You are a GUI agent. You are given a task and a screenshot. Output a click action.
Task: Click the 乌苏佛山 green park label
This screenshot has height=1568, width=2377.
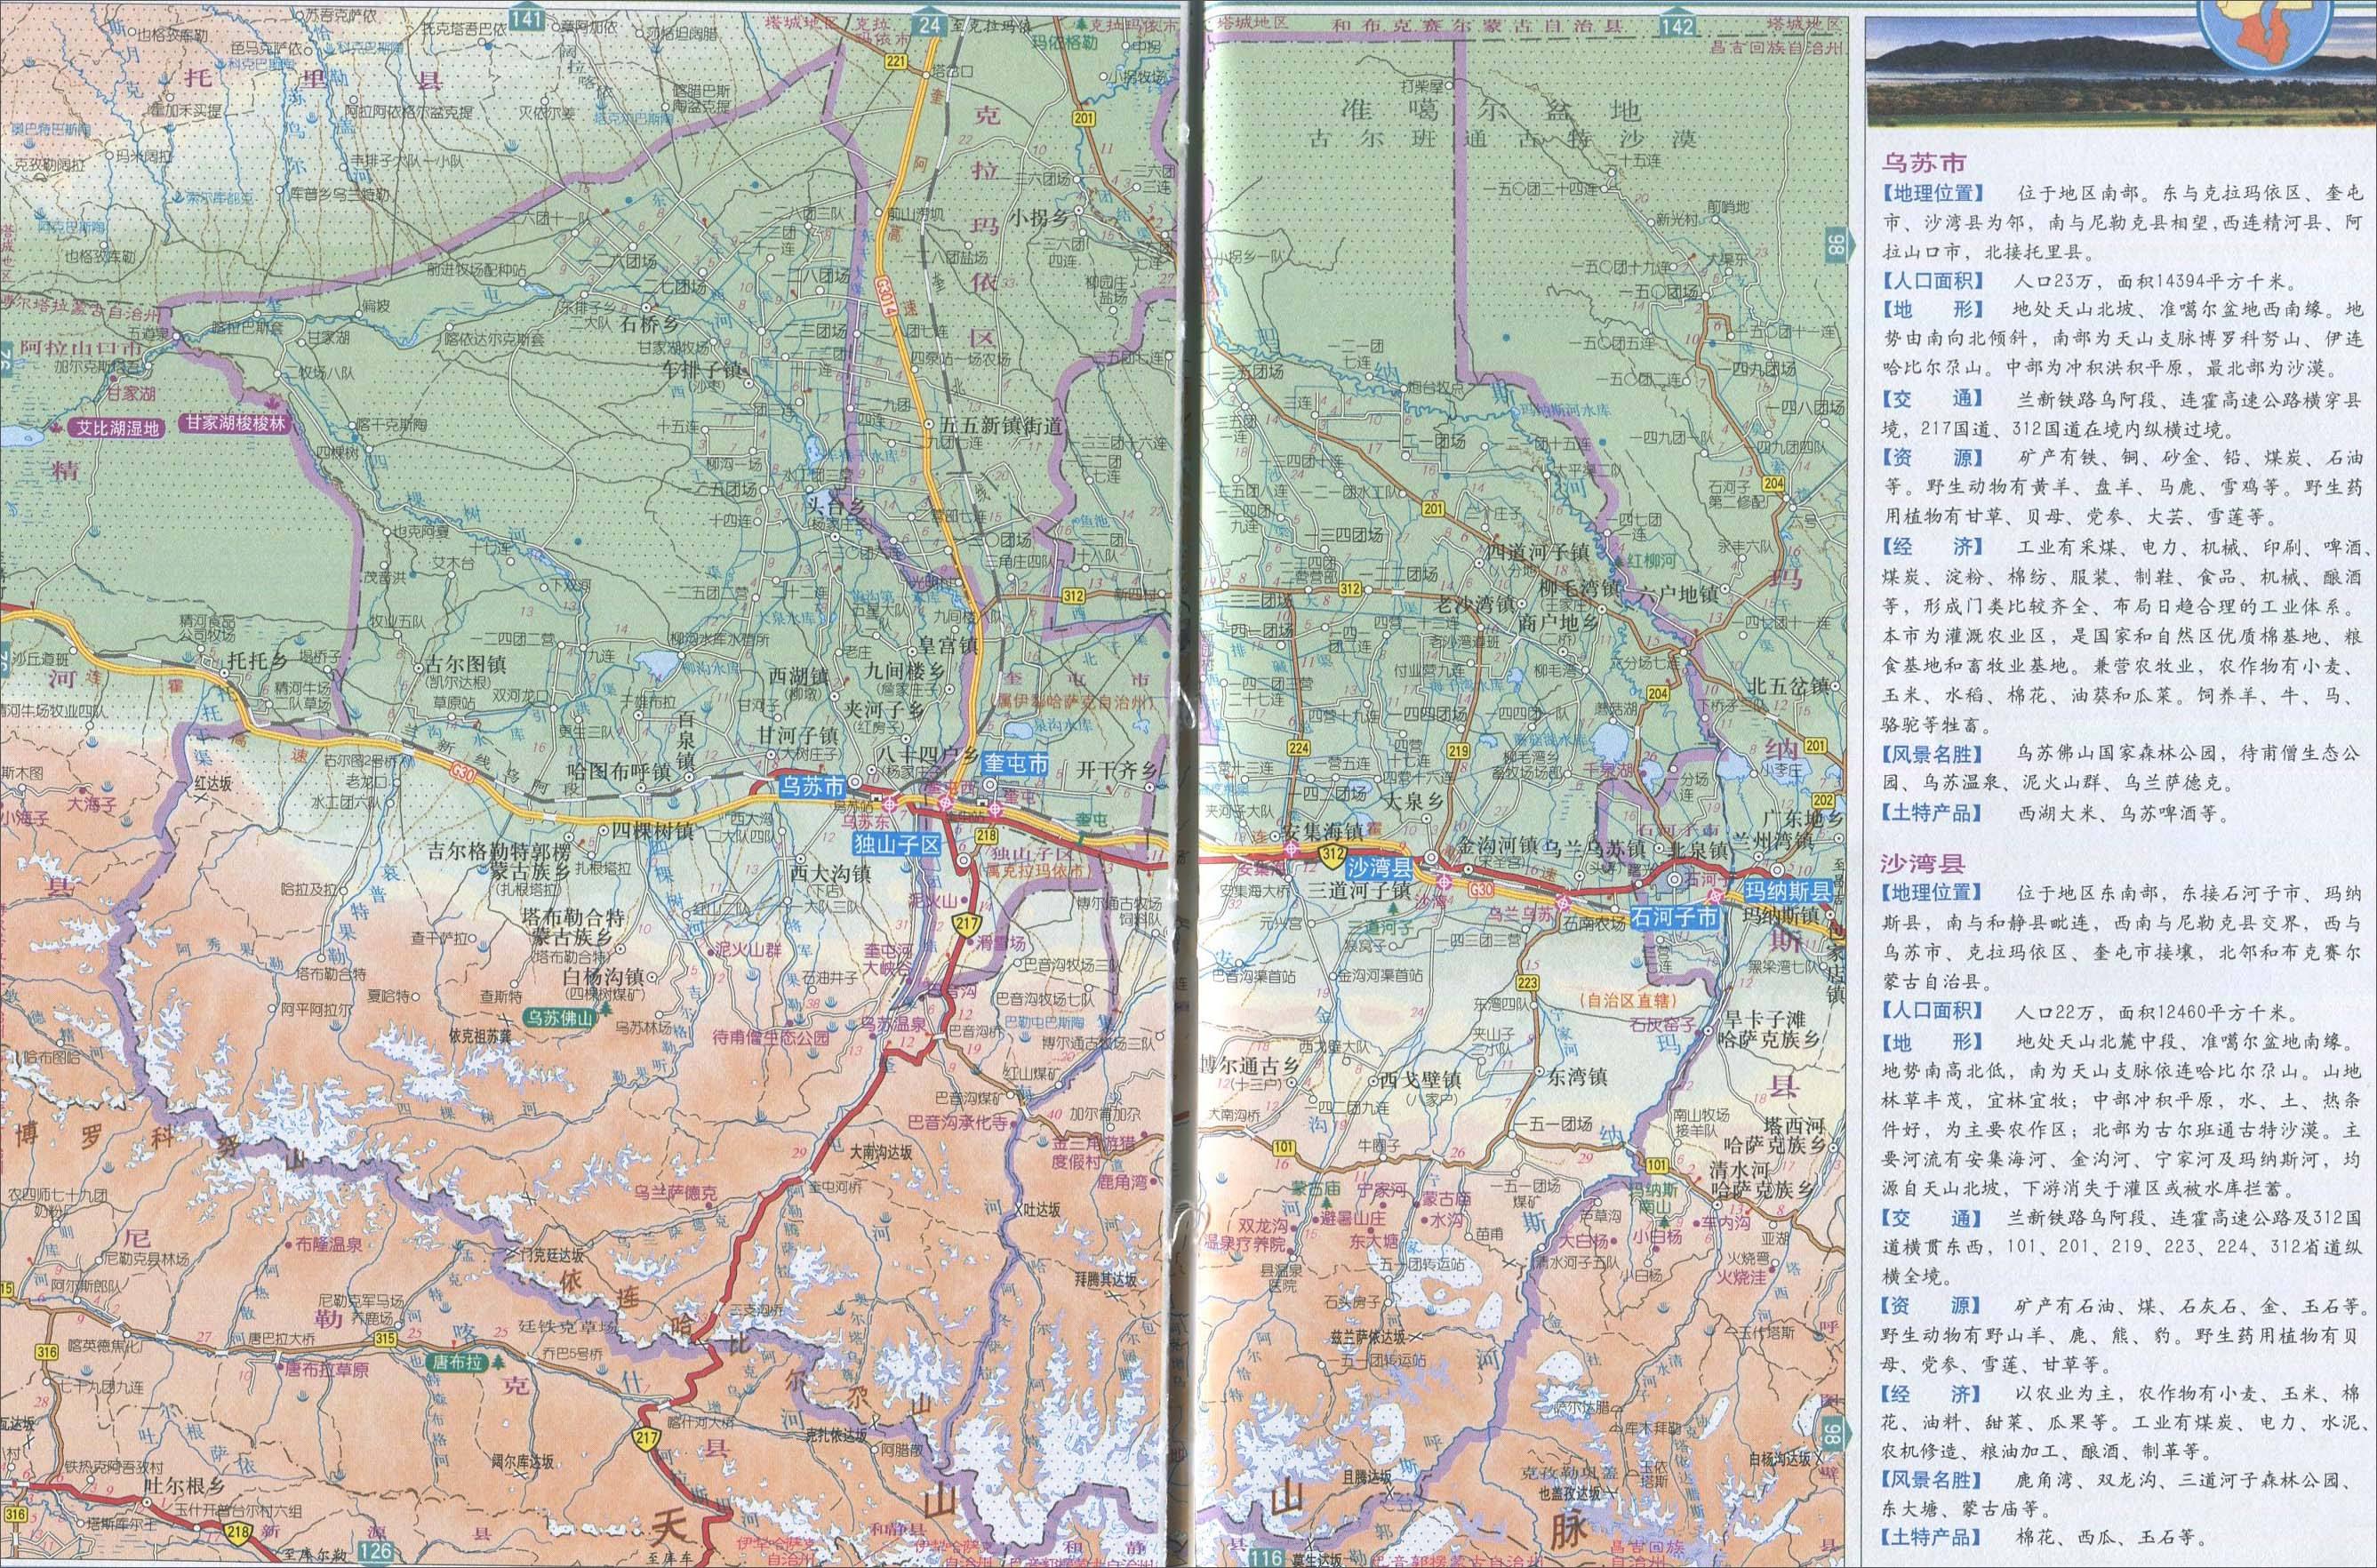(560, 1018)
